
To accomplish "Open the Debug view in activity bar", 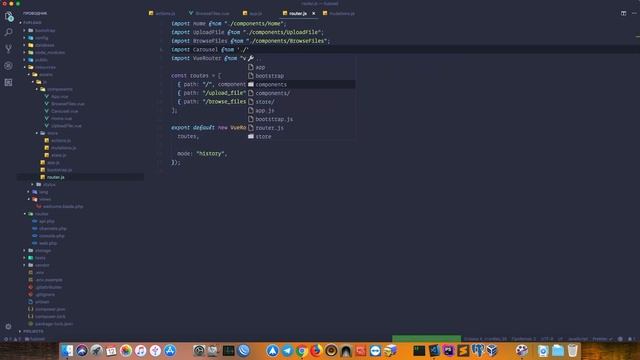I will [x=9, y=66].
